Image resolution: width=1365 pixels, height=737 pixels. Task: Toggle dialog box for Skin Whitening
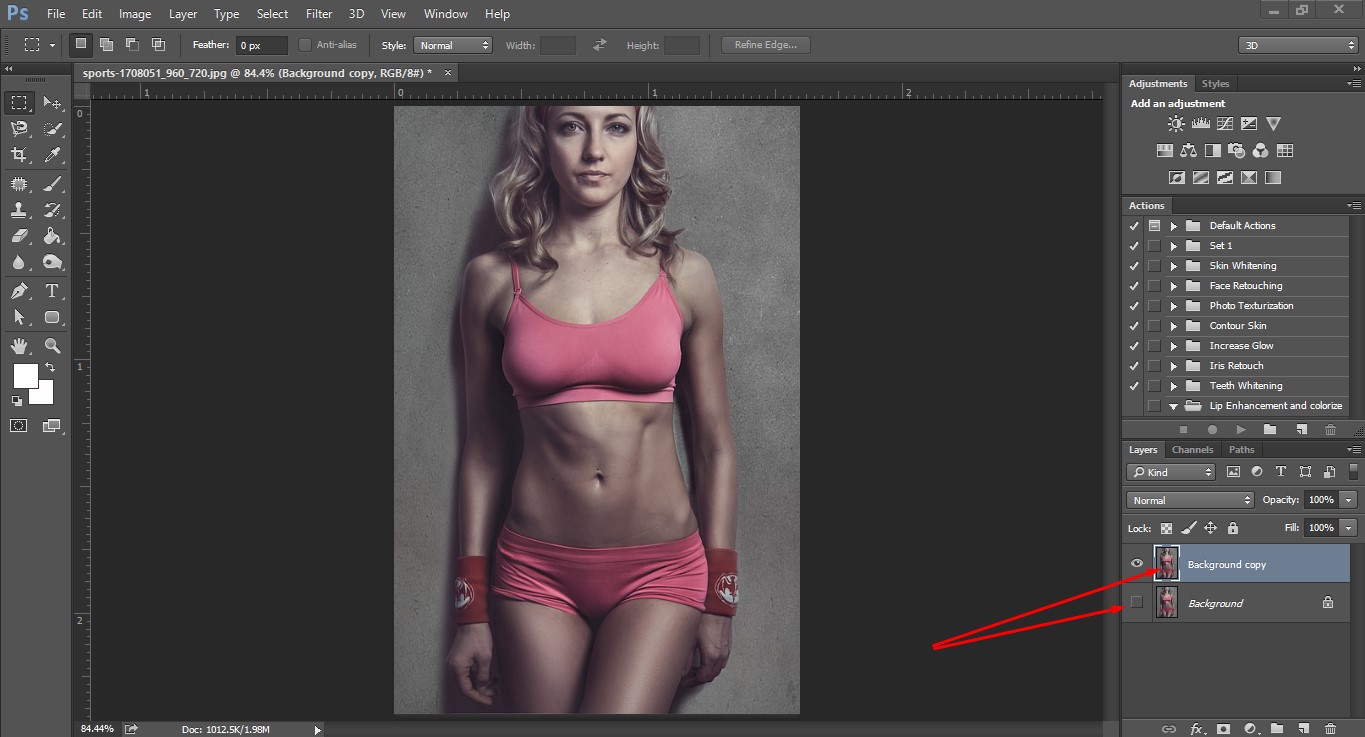pyautogui.click(x=1154, y=266)
